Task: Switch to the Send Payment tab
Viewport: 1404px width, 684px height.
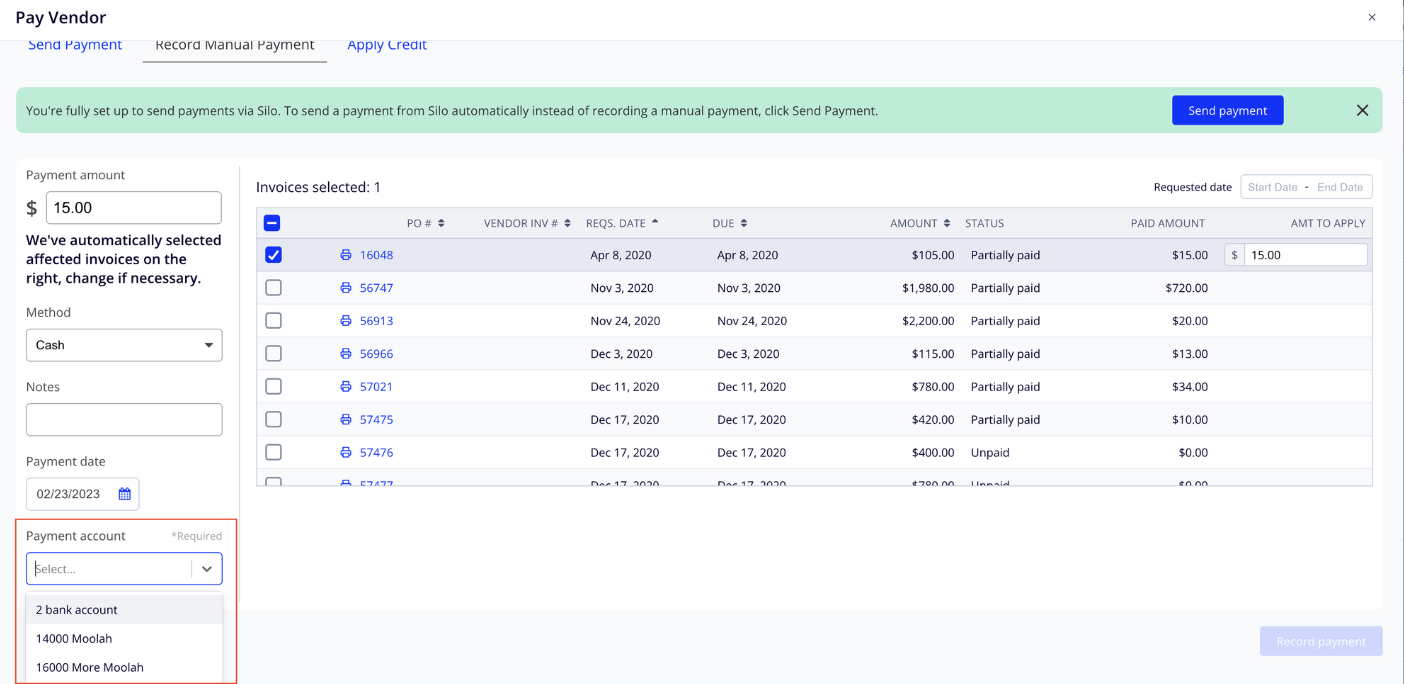Action: [75, 45]
